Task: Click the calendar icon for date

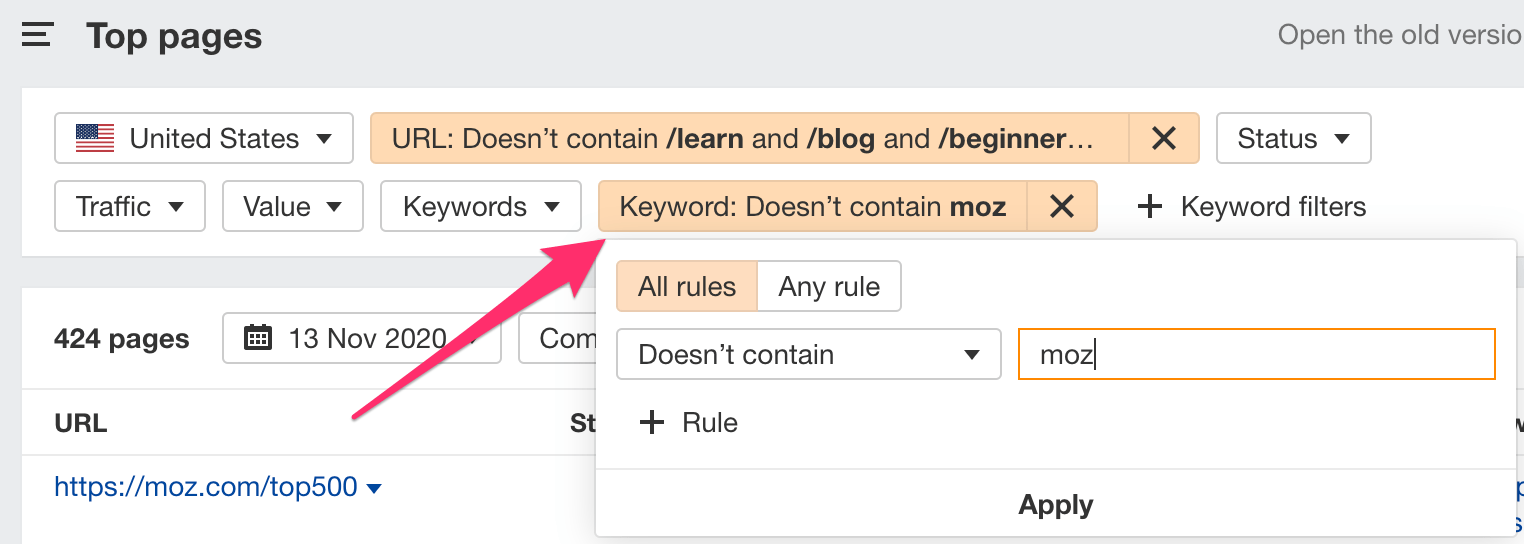Action: pos(258,338)
